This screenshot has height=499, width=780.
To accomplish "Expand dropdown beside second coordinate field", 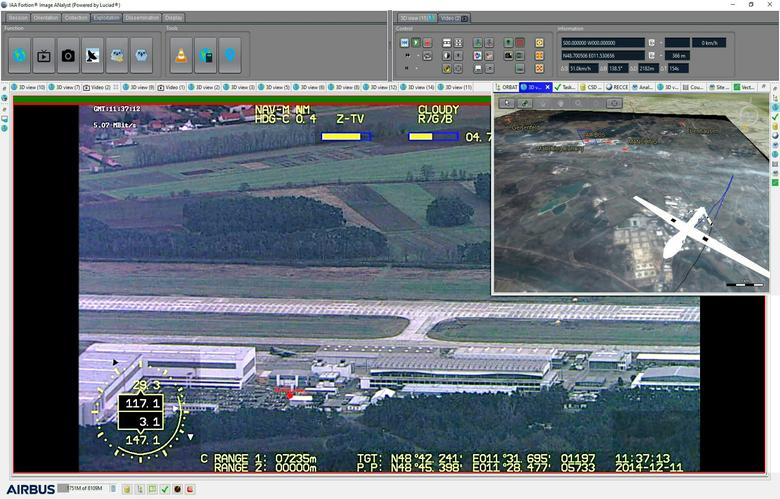I will tap(652, 56).
